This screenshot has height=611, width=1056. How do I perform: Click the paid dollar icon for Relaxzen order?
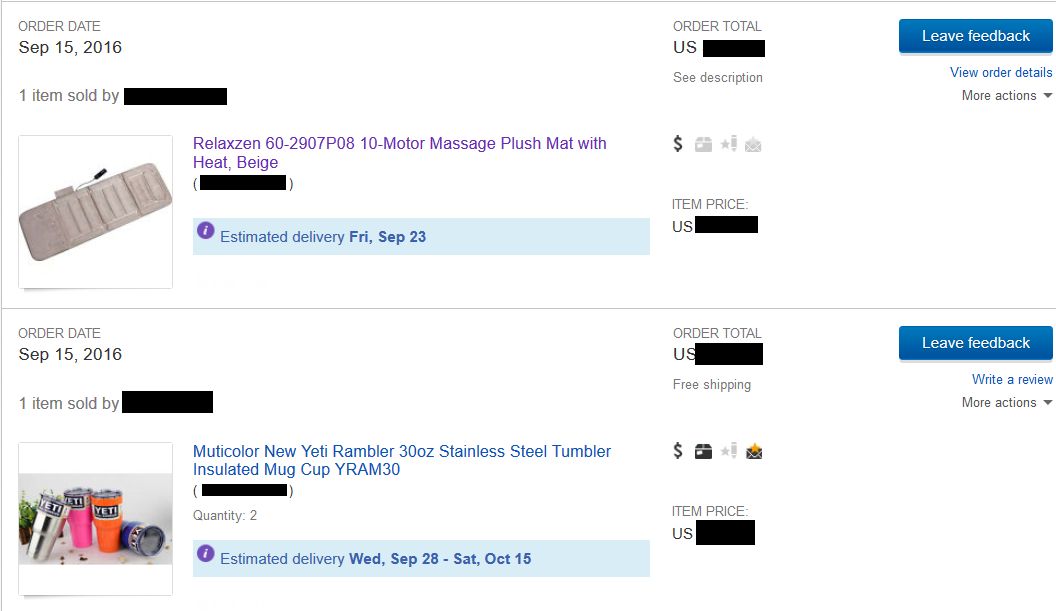coord(678,144)
